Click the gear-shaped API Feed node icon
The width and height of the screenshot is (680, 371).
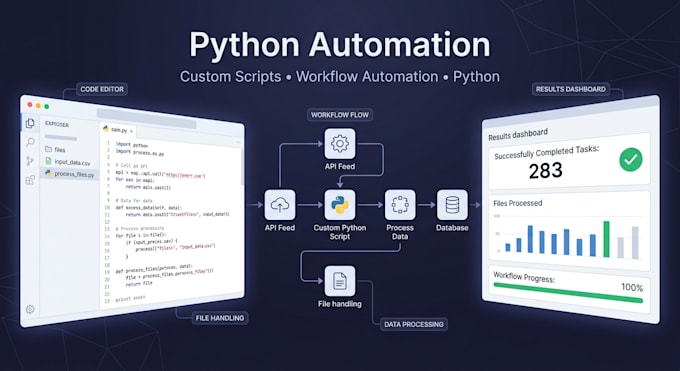pos(340,144)
